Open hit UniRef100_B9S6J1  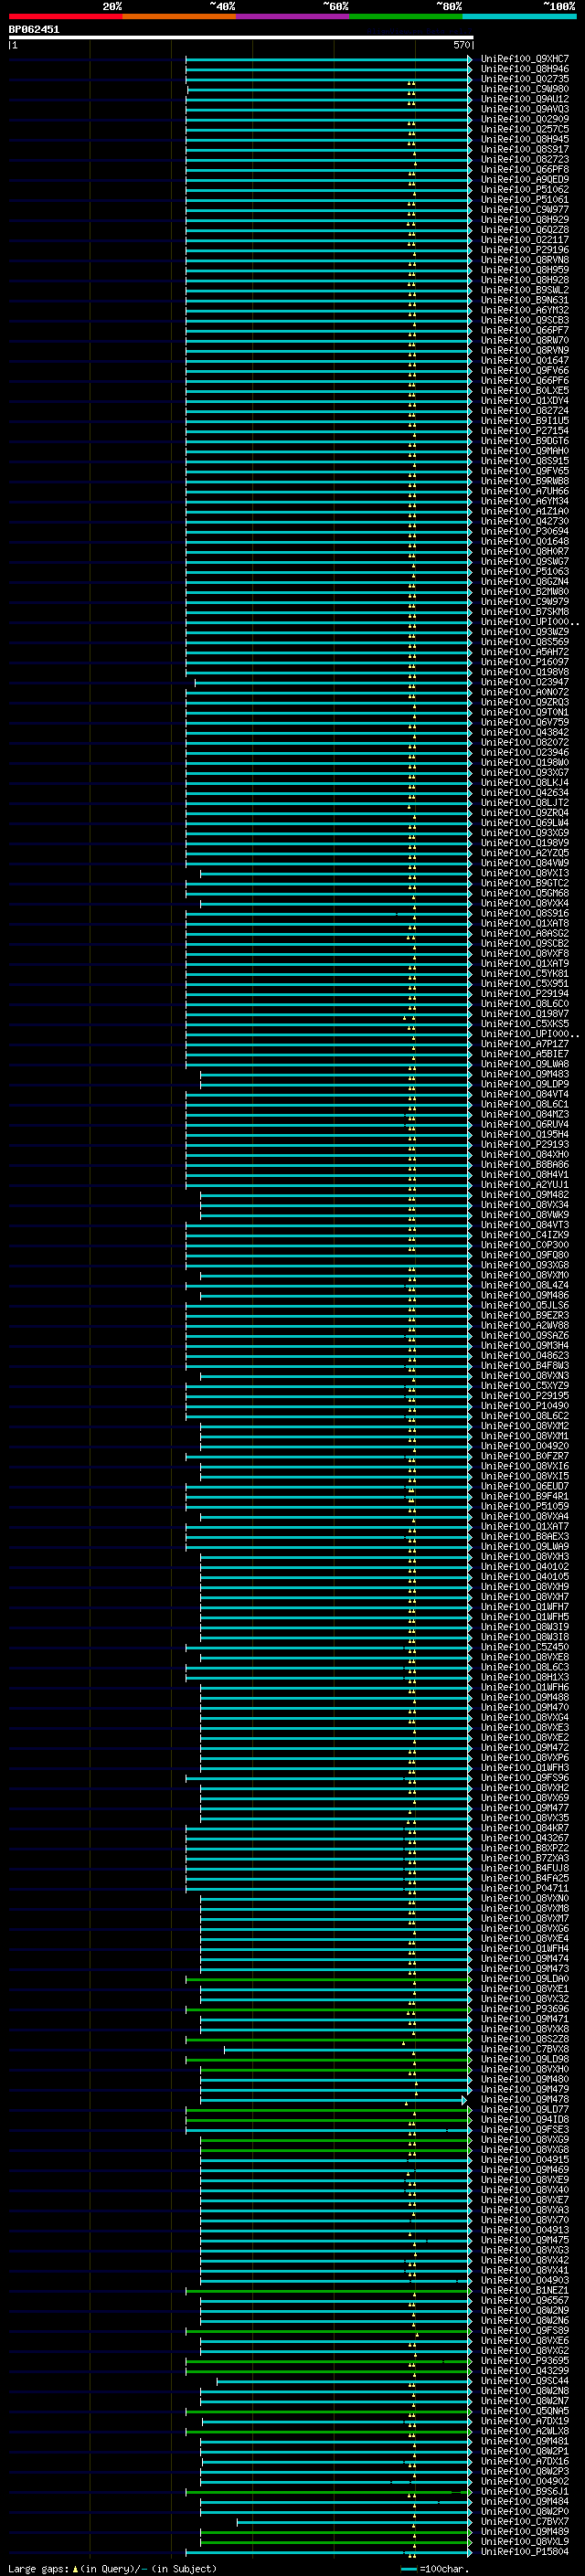point(525,2492)
